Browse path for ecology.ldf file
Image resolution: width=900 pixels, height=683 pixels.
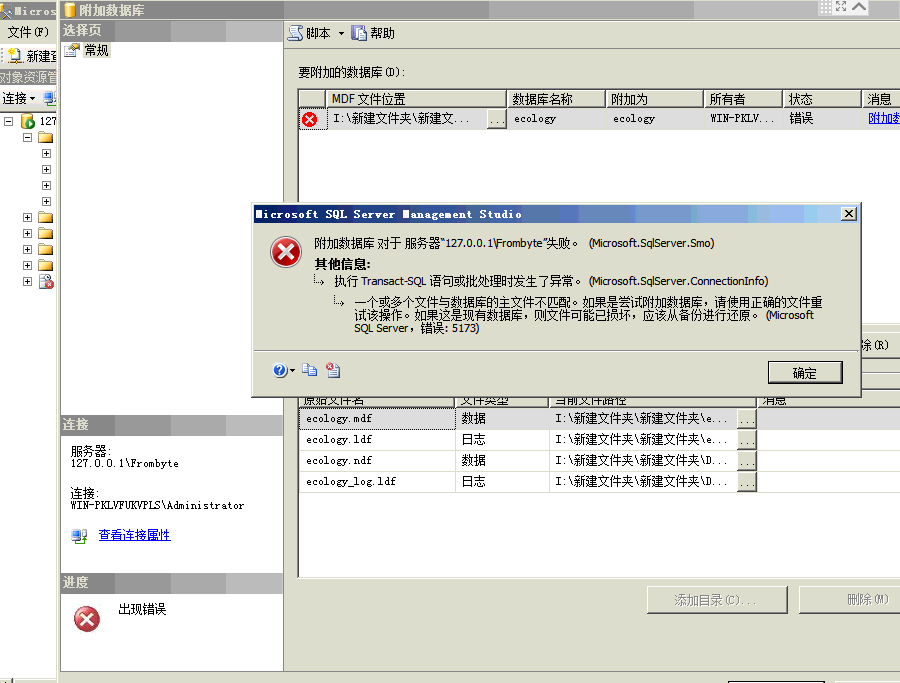tap(747, 440)
